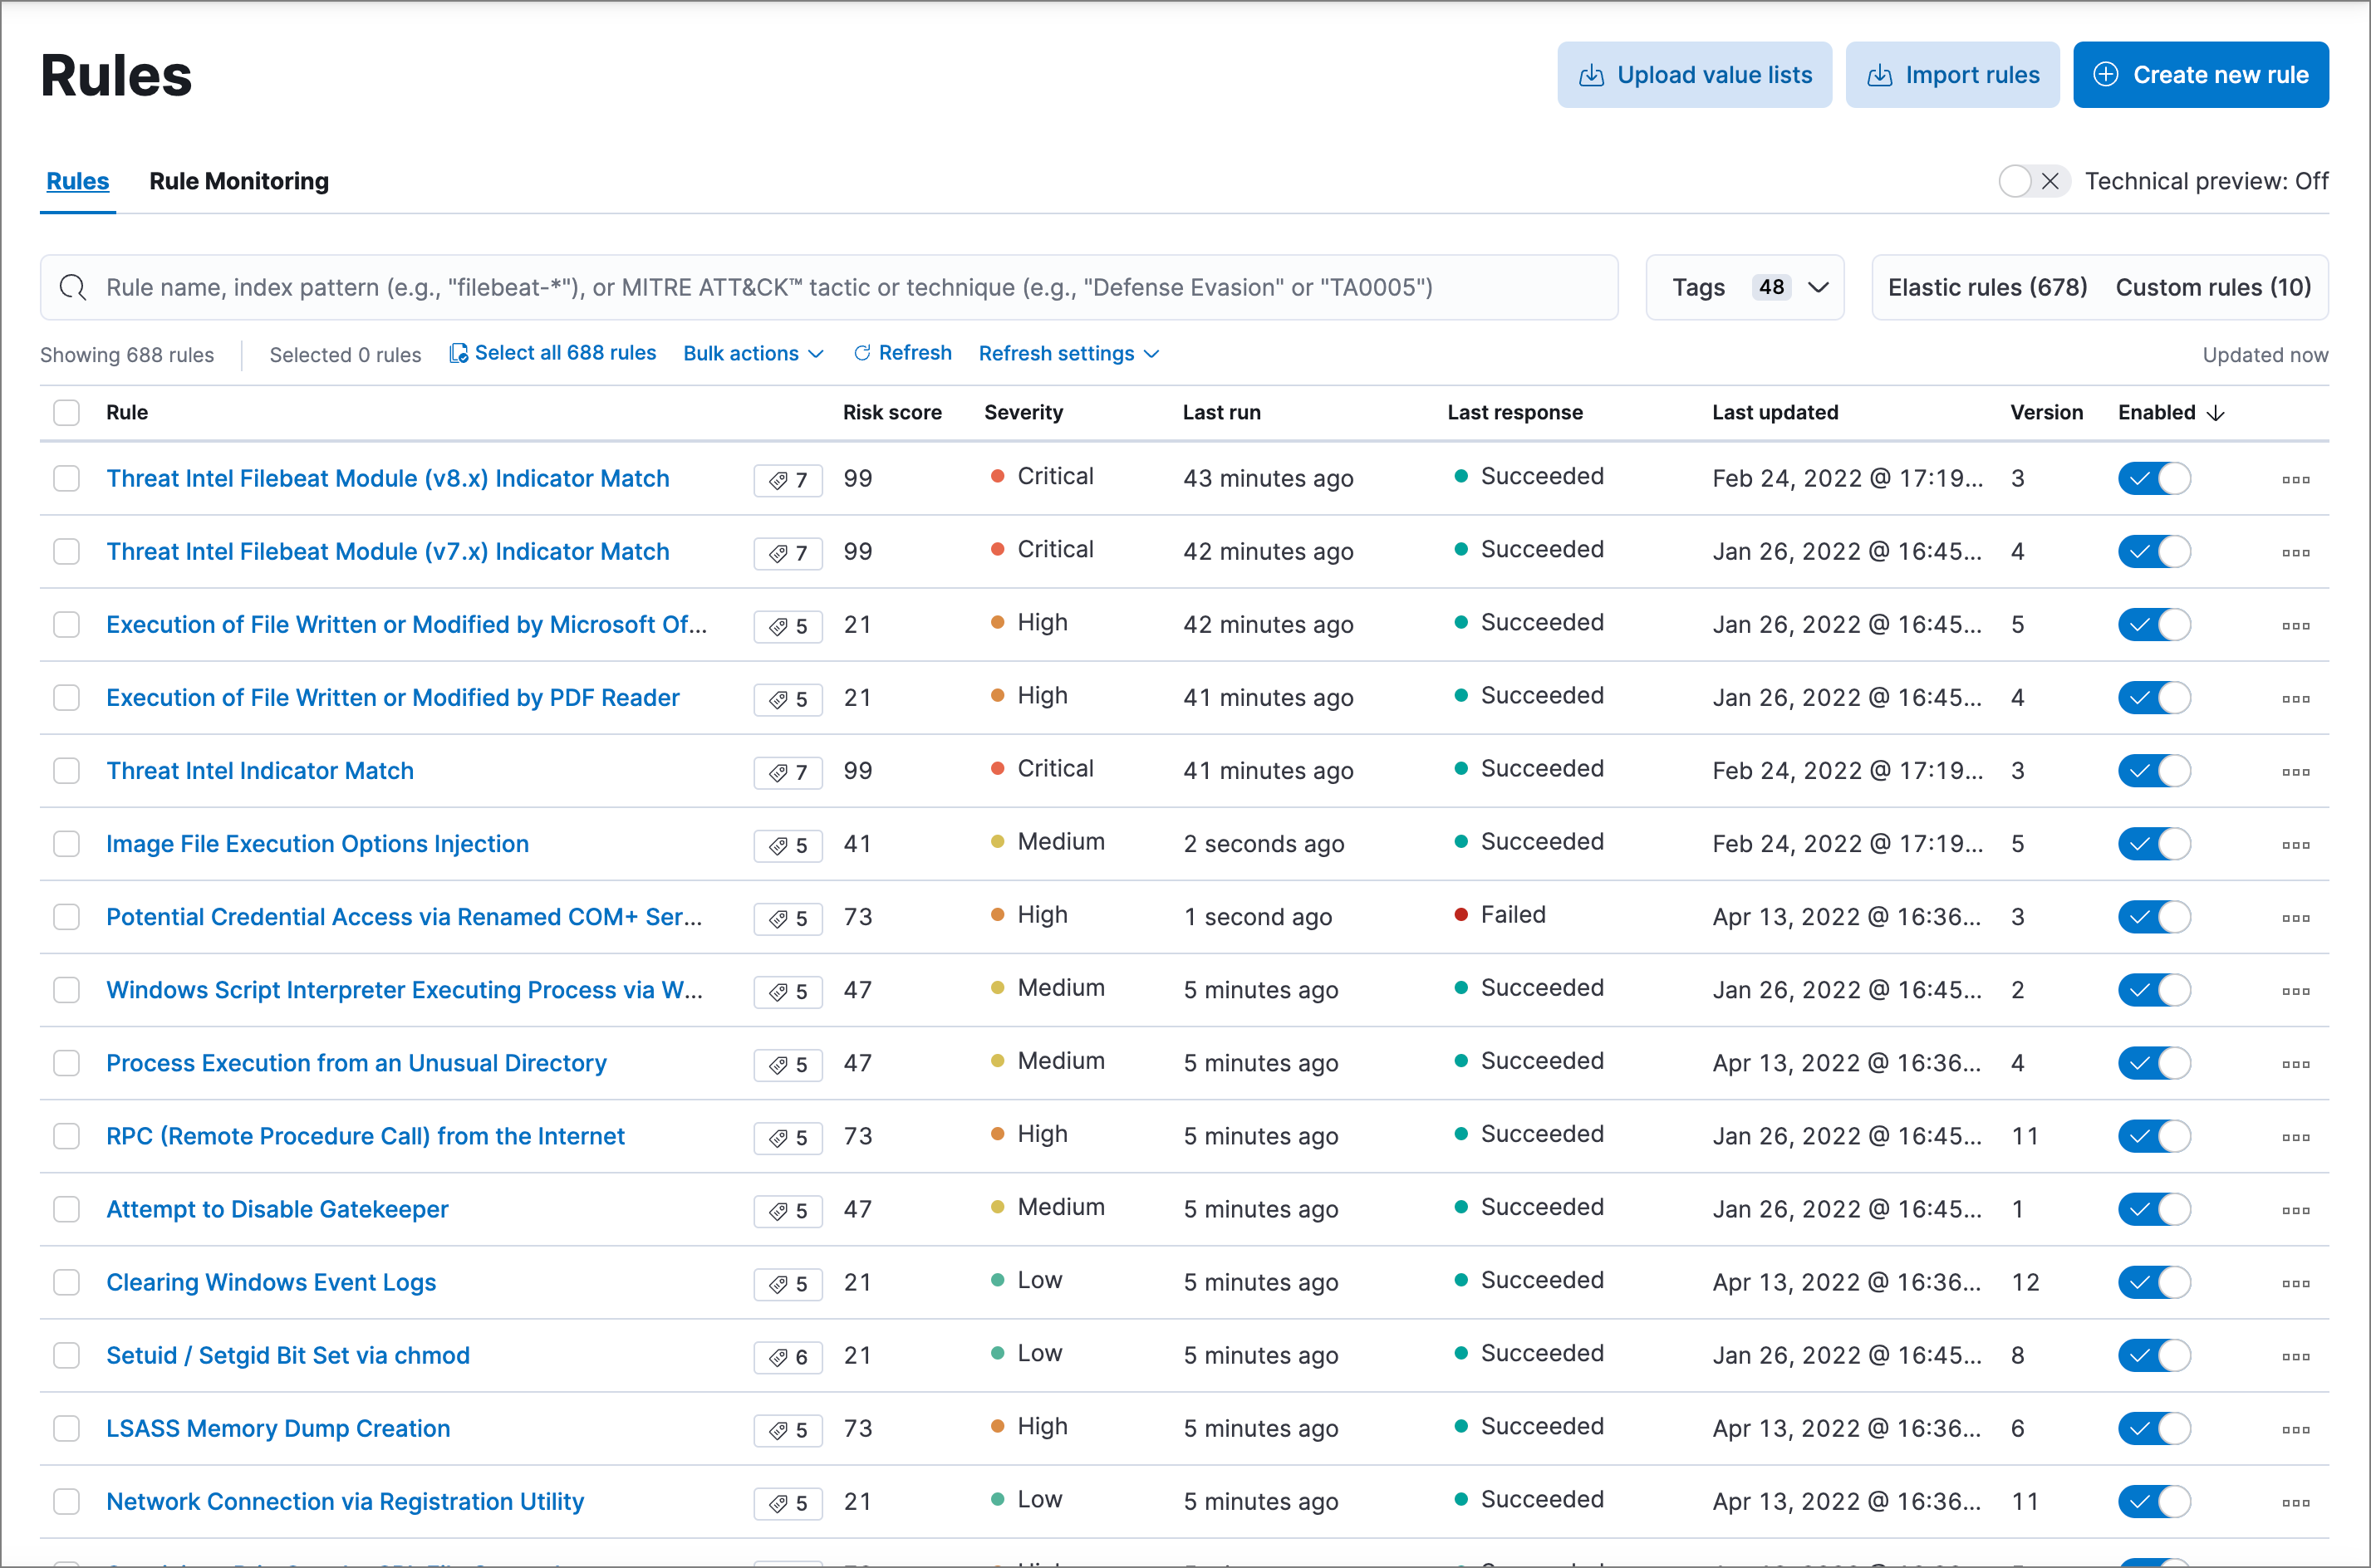
Task: Disable the Attempt to Disable Gatekeeper rule
Action: 2153,1209
